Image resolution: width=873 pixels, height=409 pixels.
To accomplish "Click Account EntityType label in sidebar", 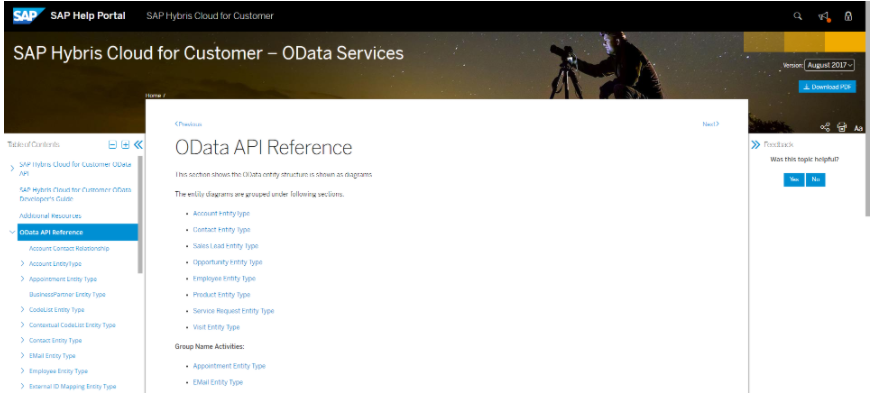I will pyautogui.click(x=55, y=263).
